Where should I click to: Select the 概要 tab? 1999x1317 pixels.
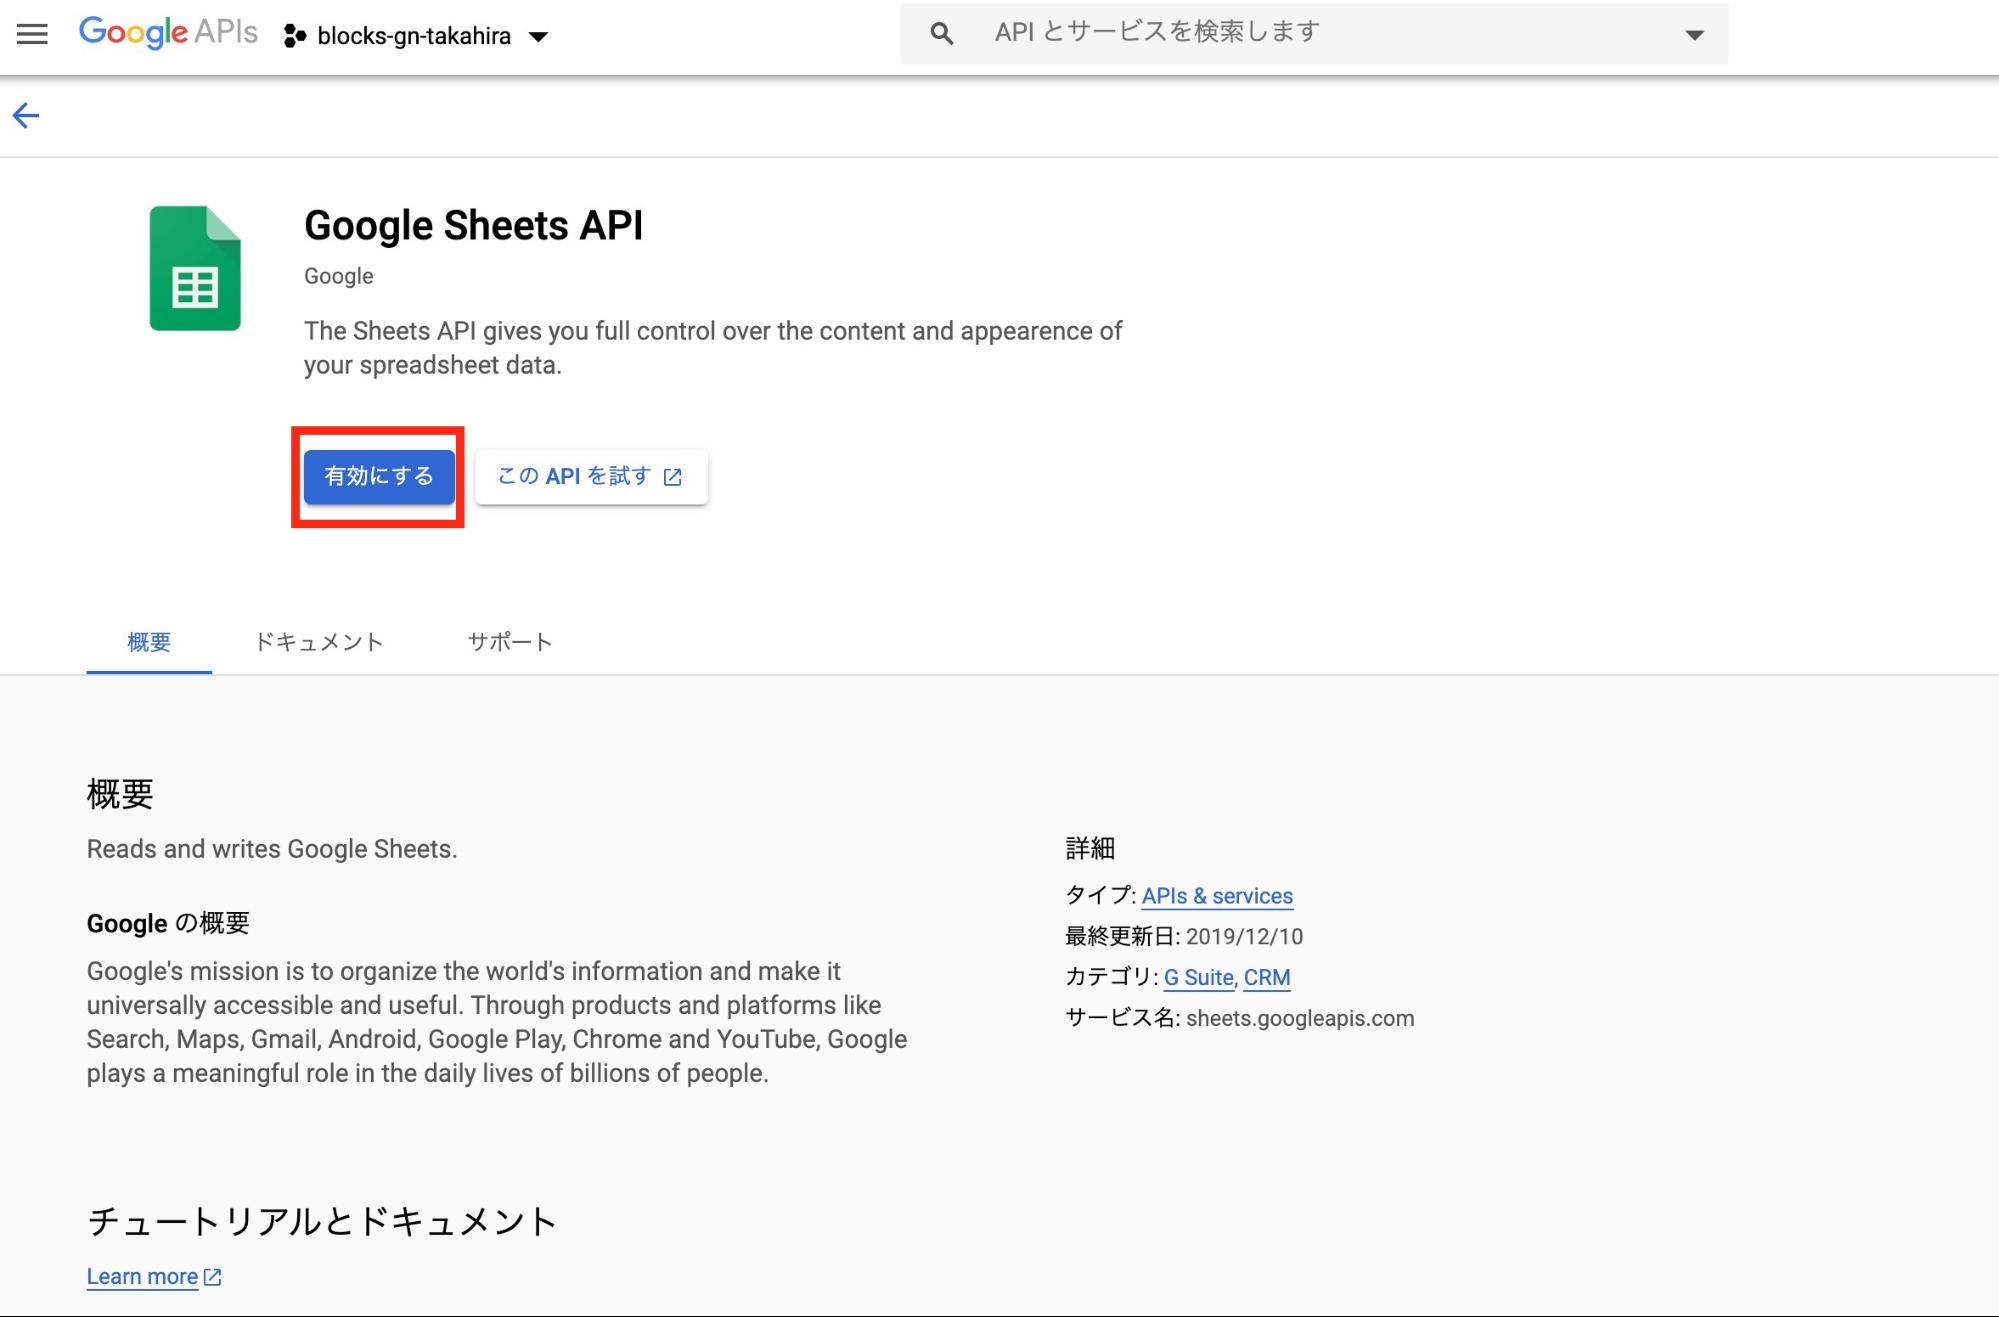149,642
